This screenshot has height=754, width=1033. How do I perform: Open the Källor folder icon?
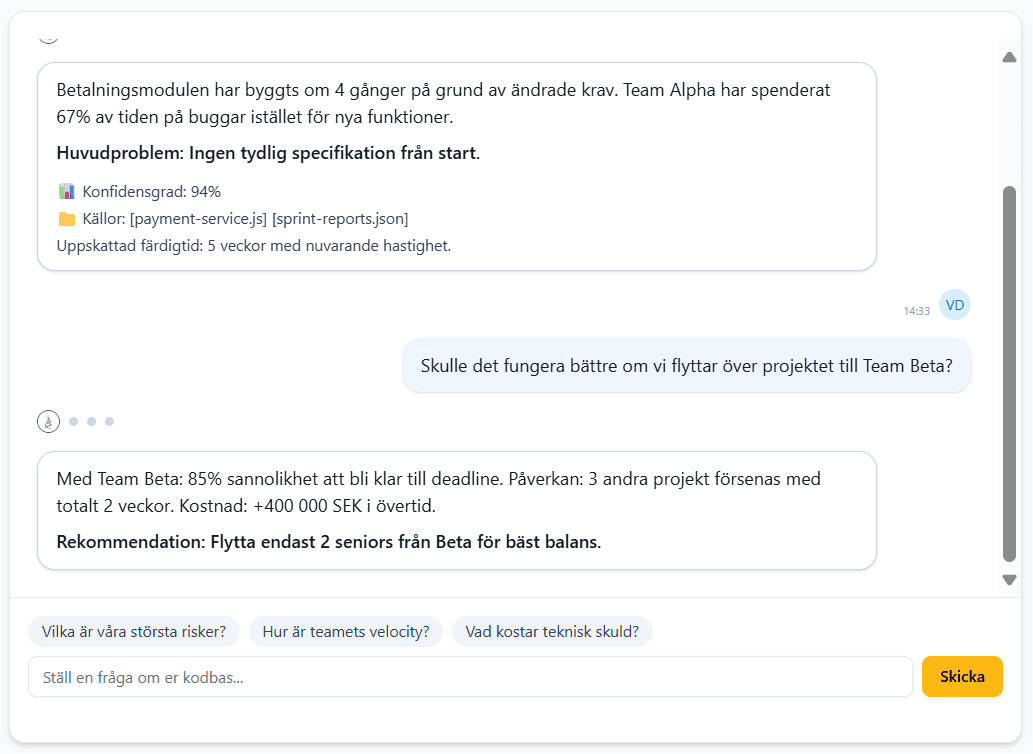[64, 218]
